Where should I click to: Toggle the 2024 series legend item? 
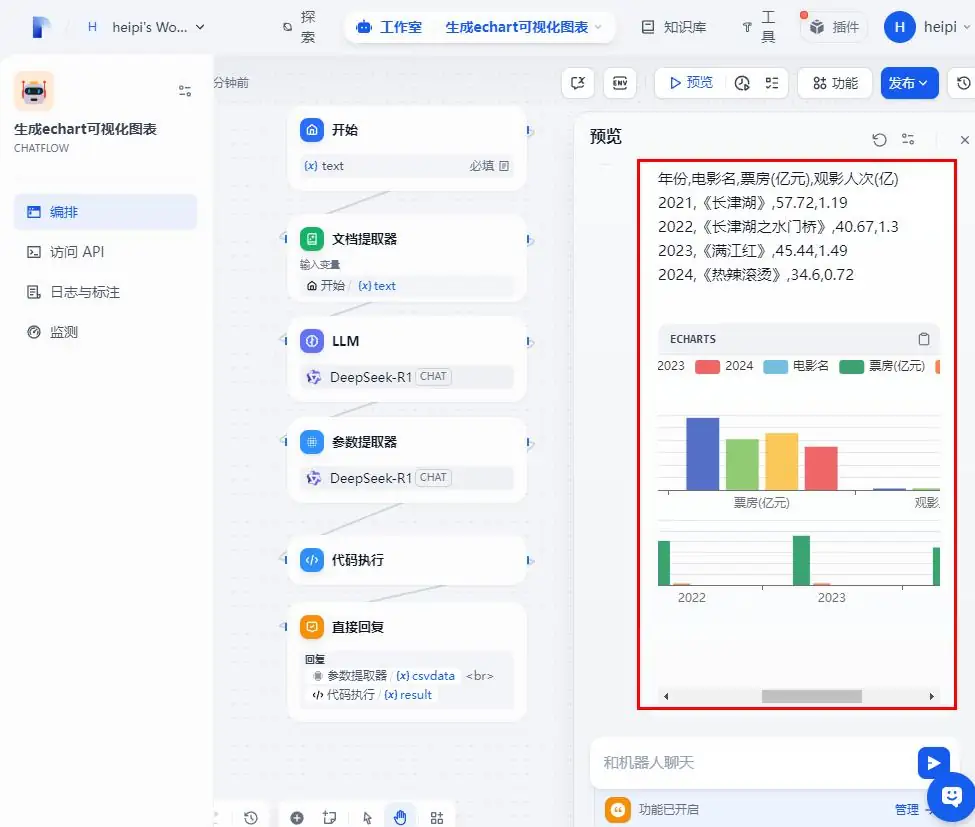740,366
